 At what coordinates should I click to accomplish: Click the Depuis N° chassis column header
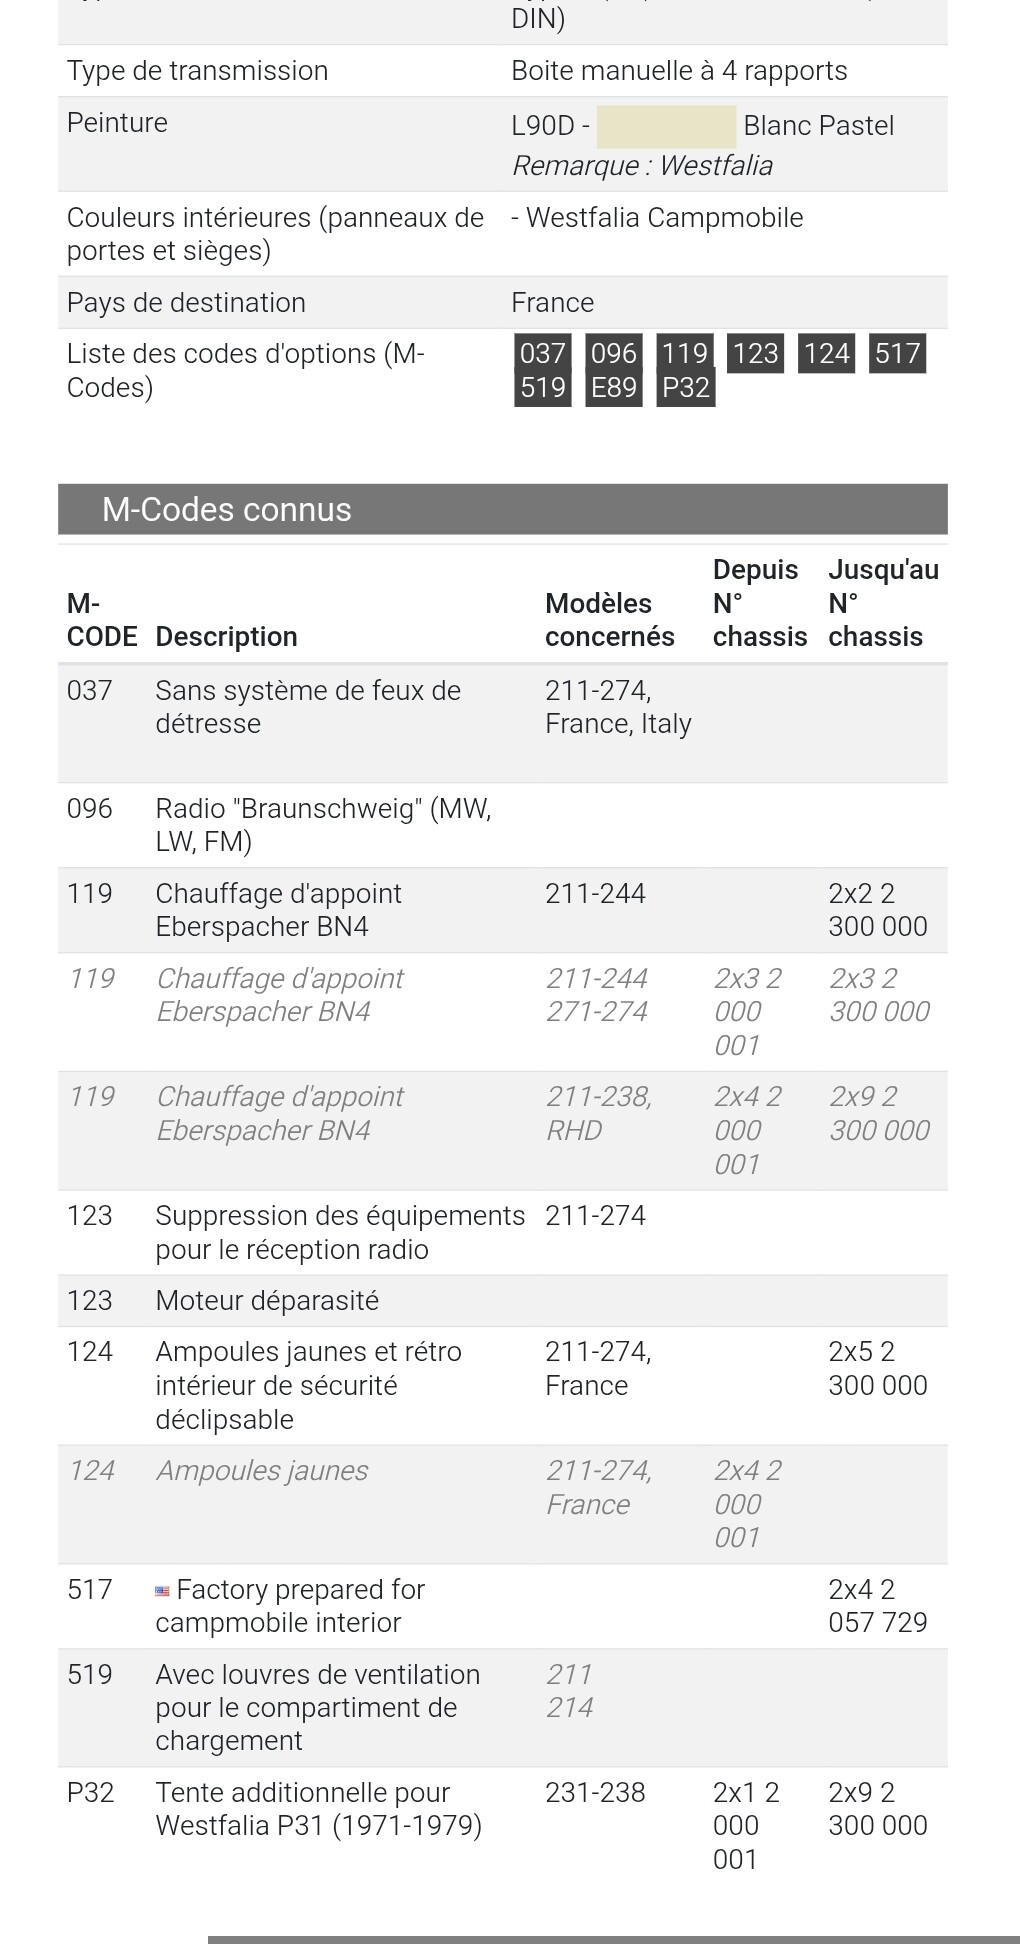[759, 603]
